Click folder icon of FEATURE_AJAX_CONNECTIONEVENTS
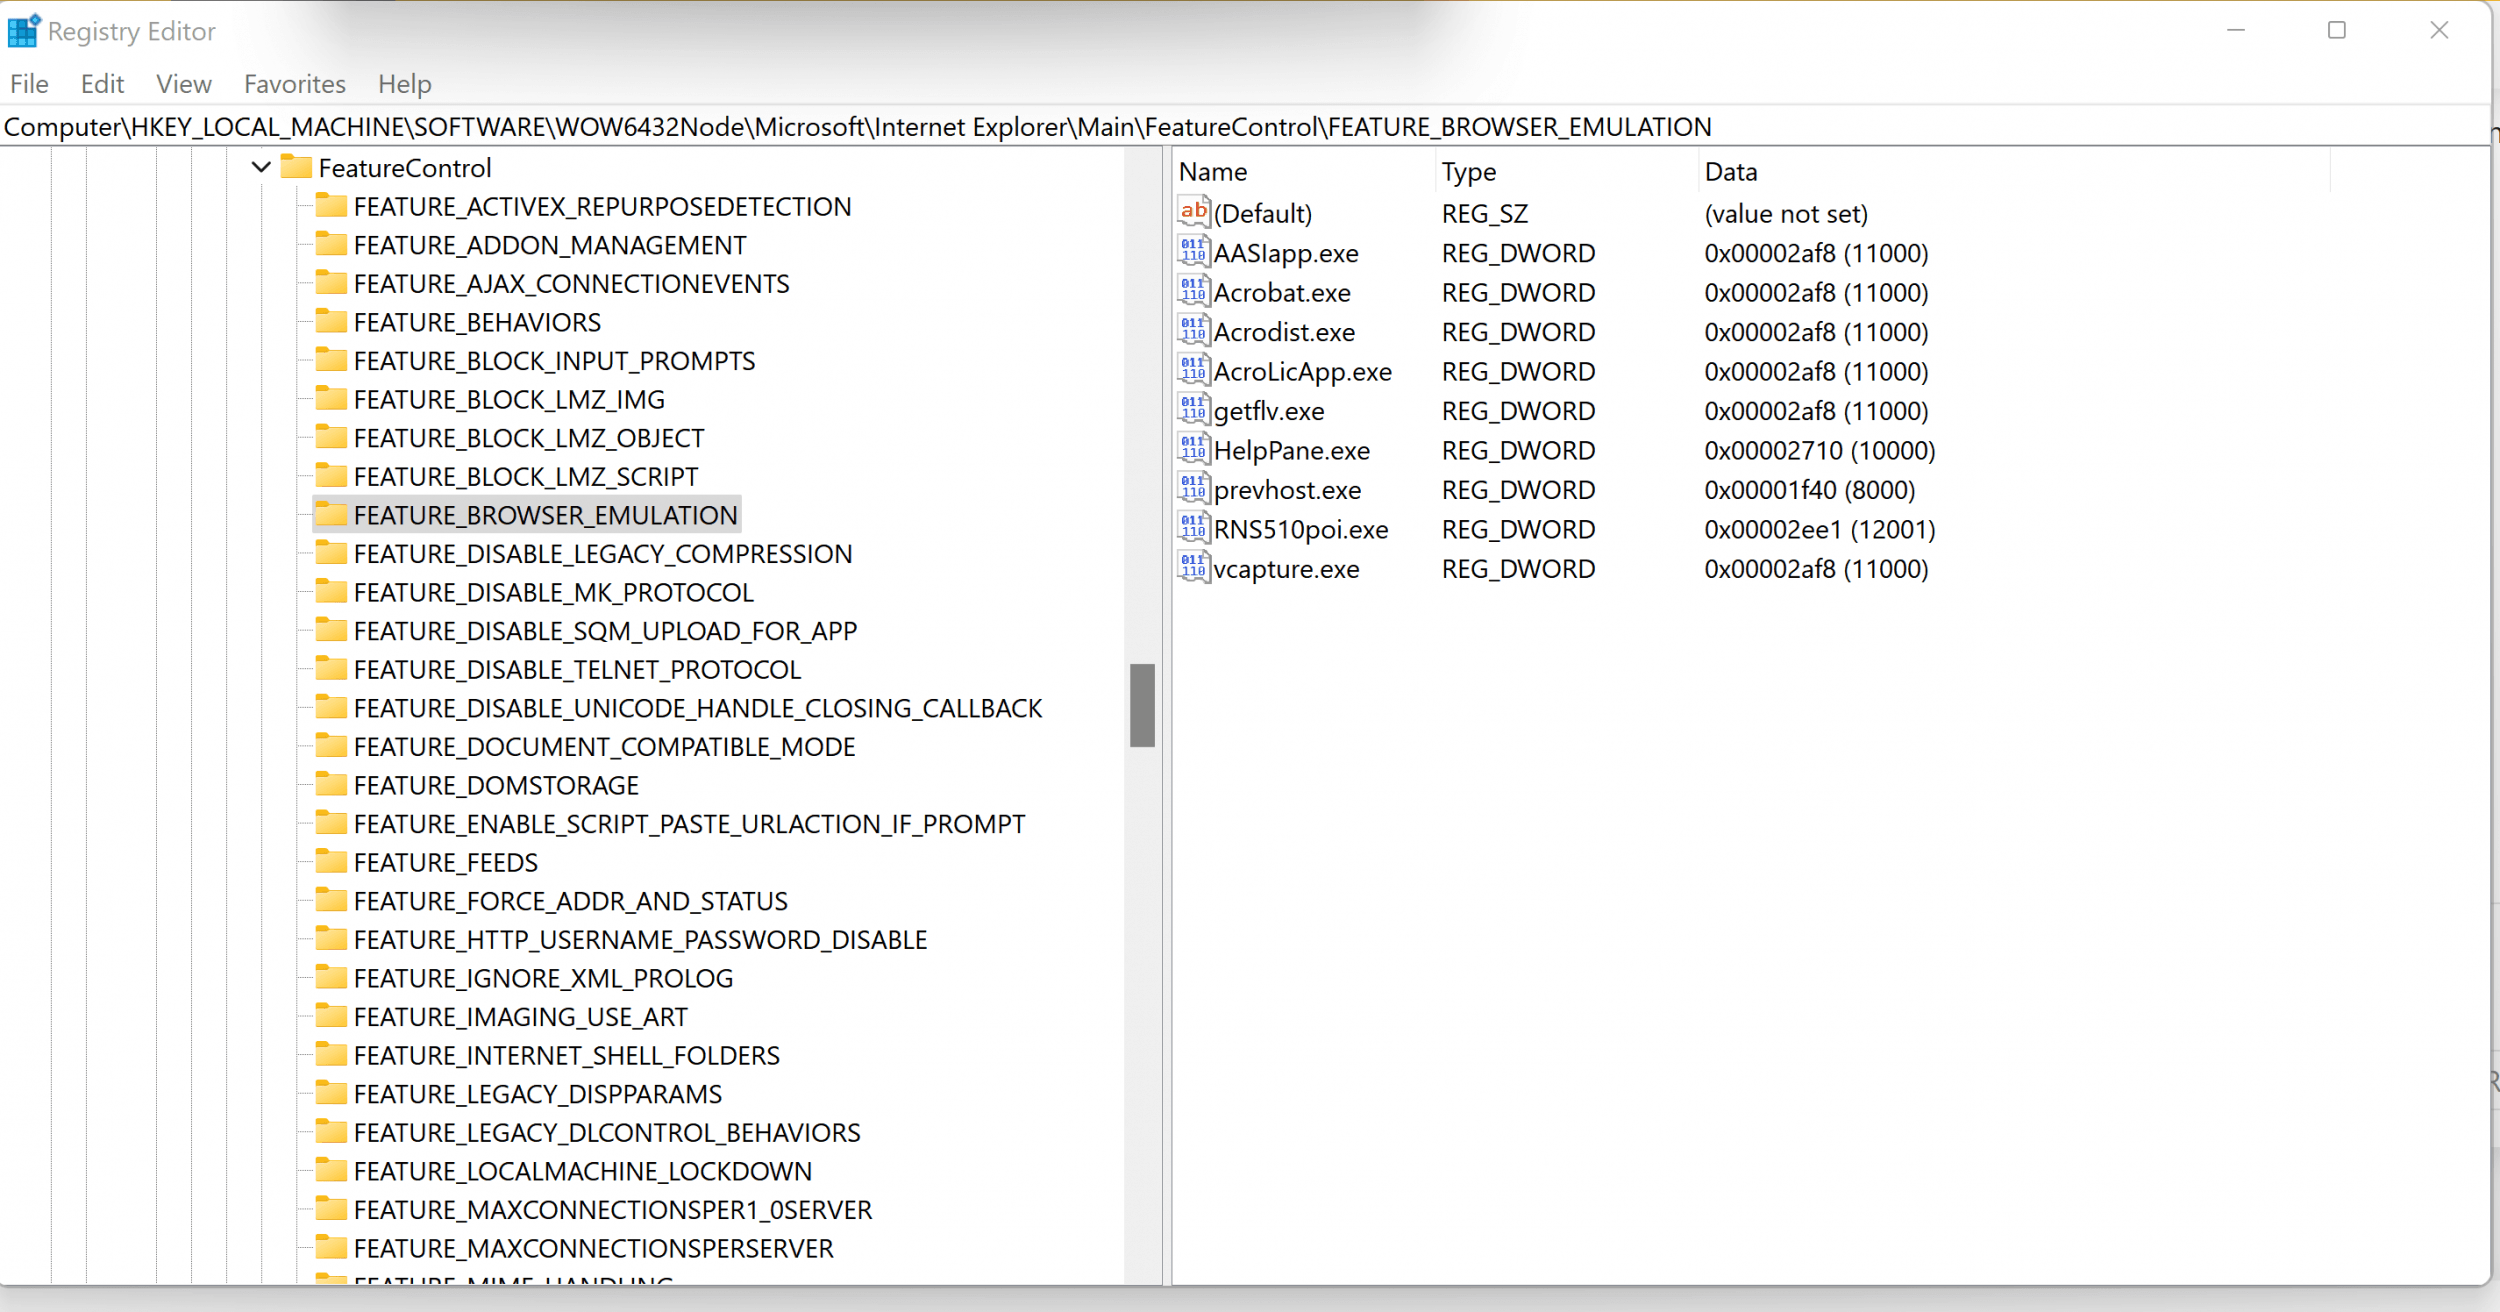 click(x=331, y=283)
